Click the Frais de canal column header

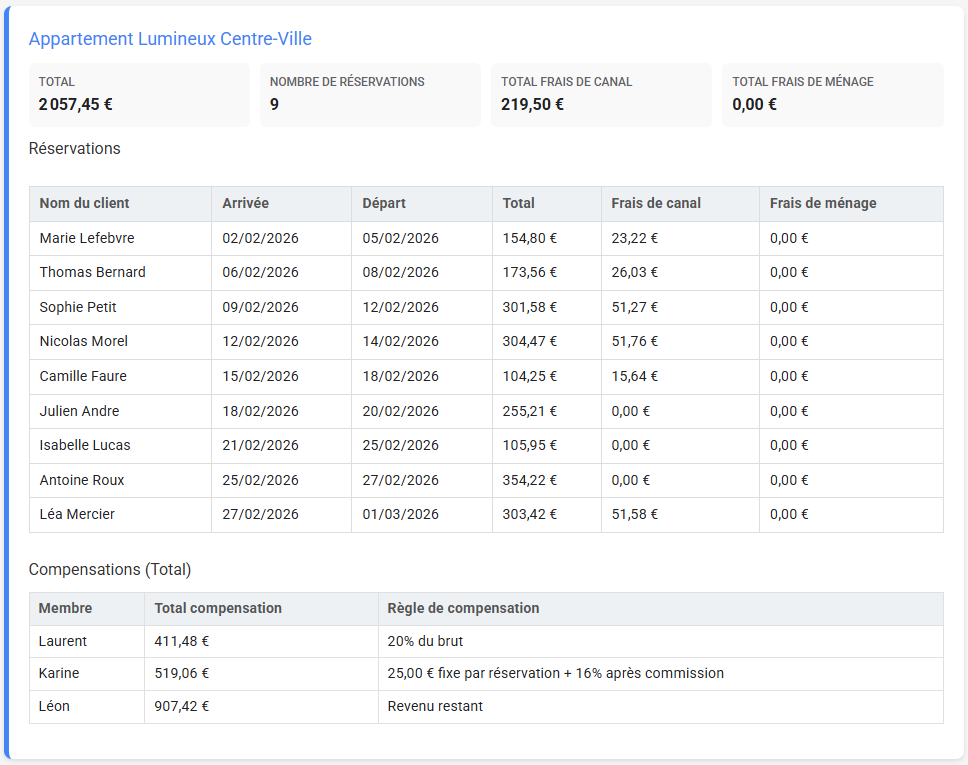[656, 203]
